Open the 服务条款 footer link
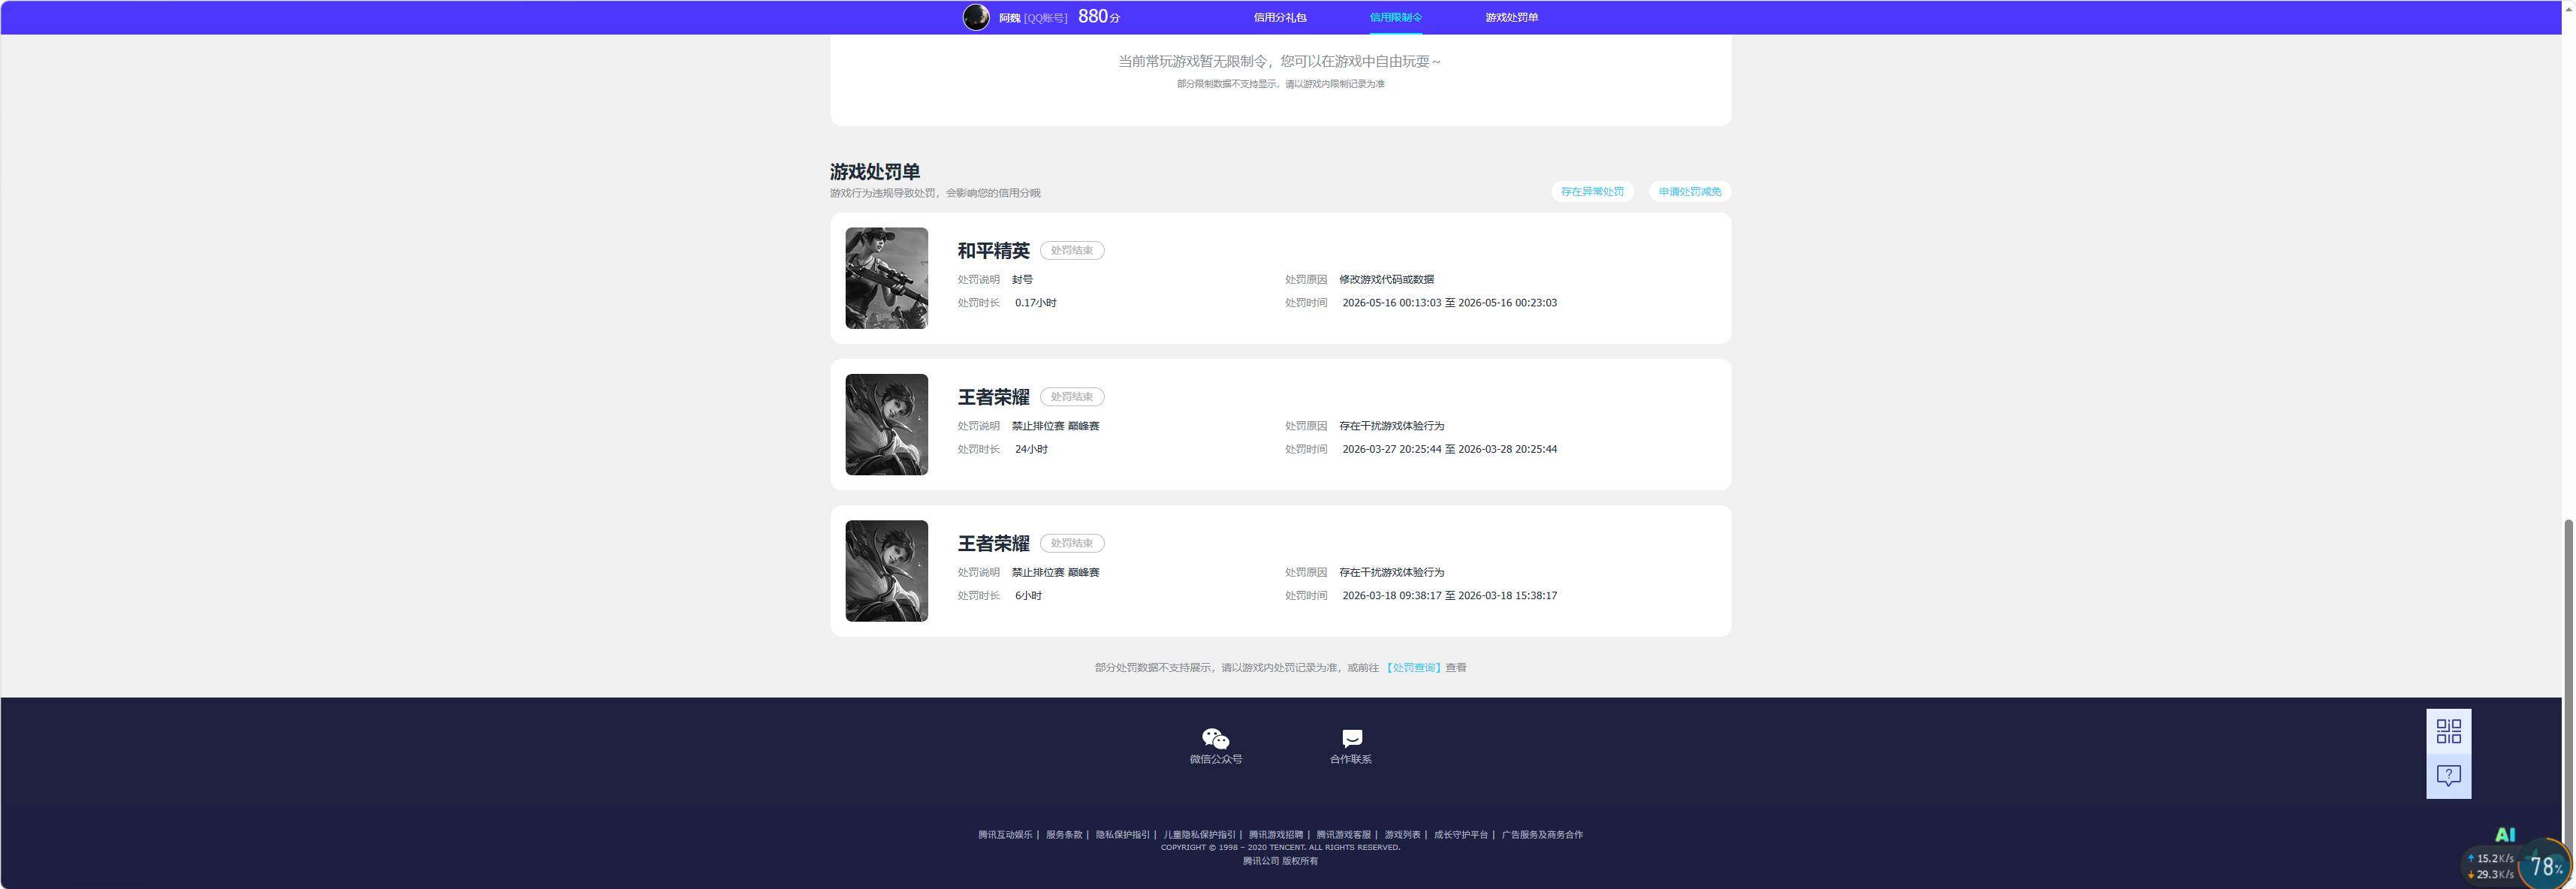 (x=1064, y=834)
